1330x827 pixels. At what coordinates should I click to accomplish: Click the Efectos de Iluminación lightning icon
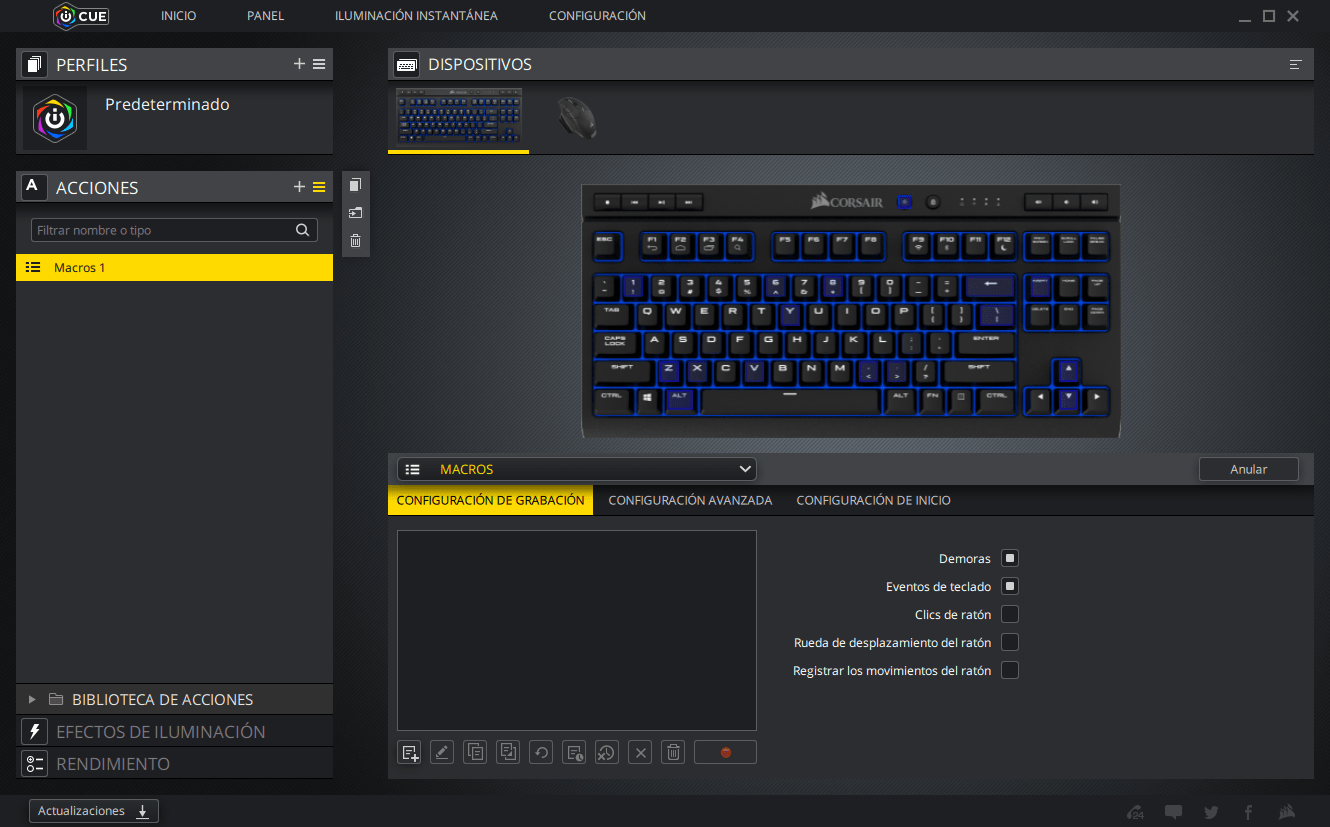(34, 732)
